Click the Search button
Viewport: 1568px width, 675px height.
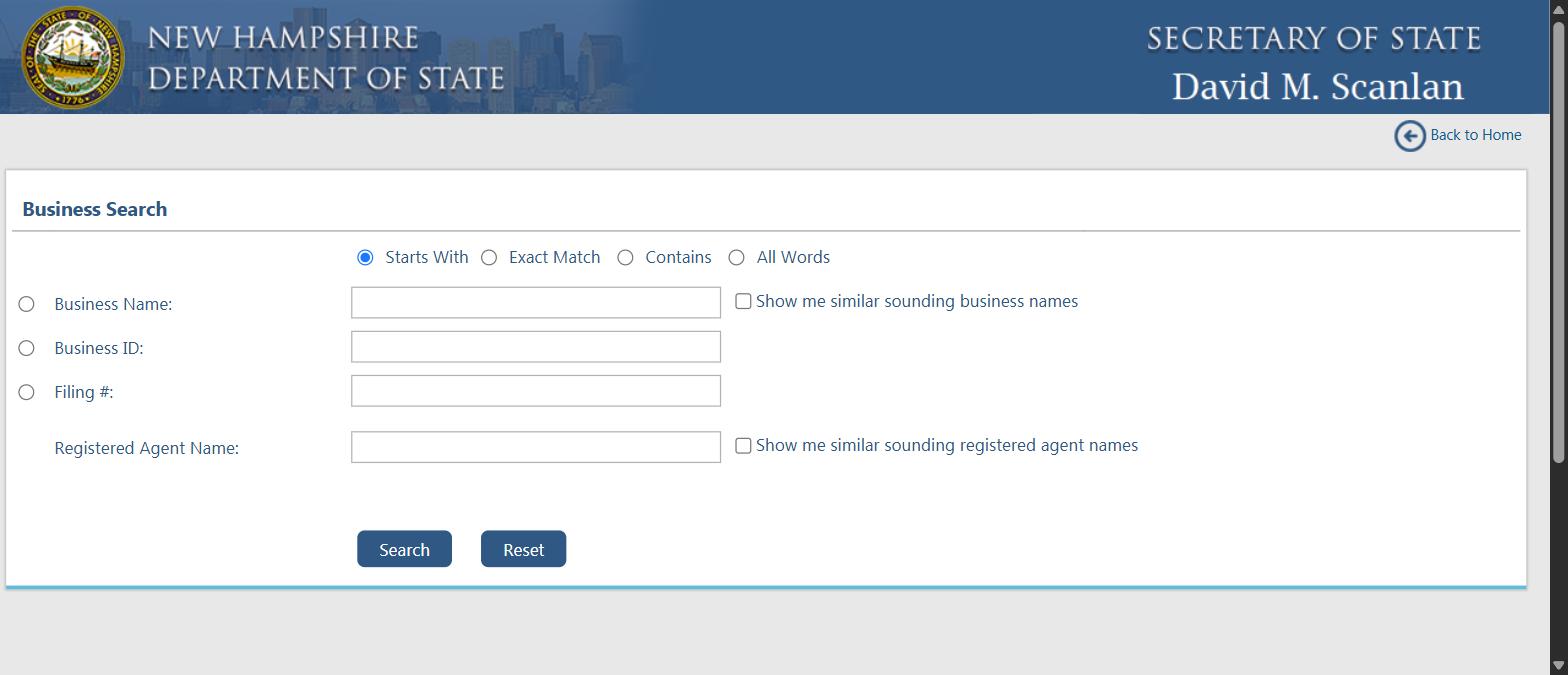pyautogui.click(x=404, y=549)
